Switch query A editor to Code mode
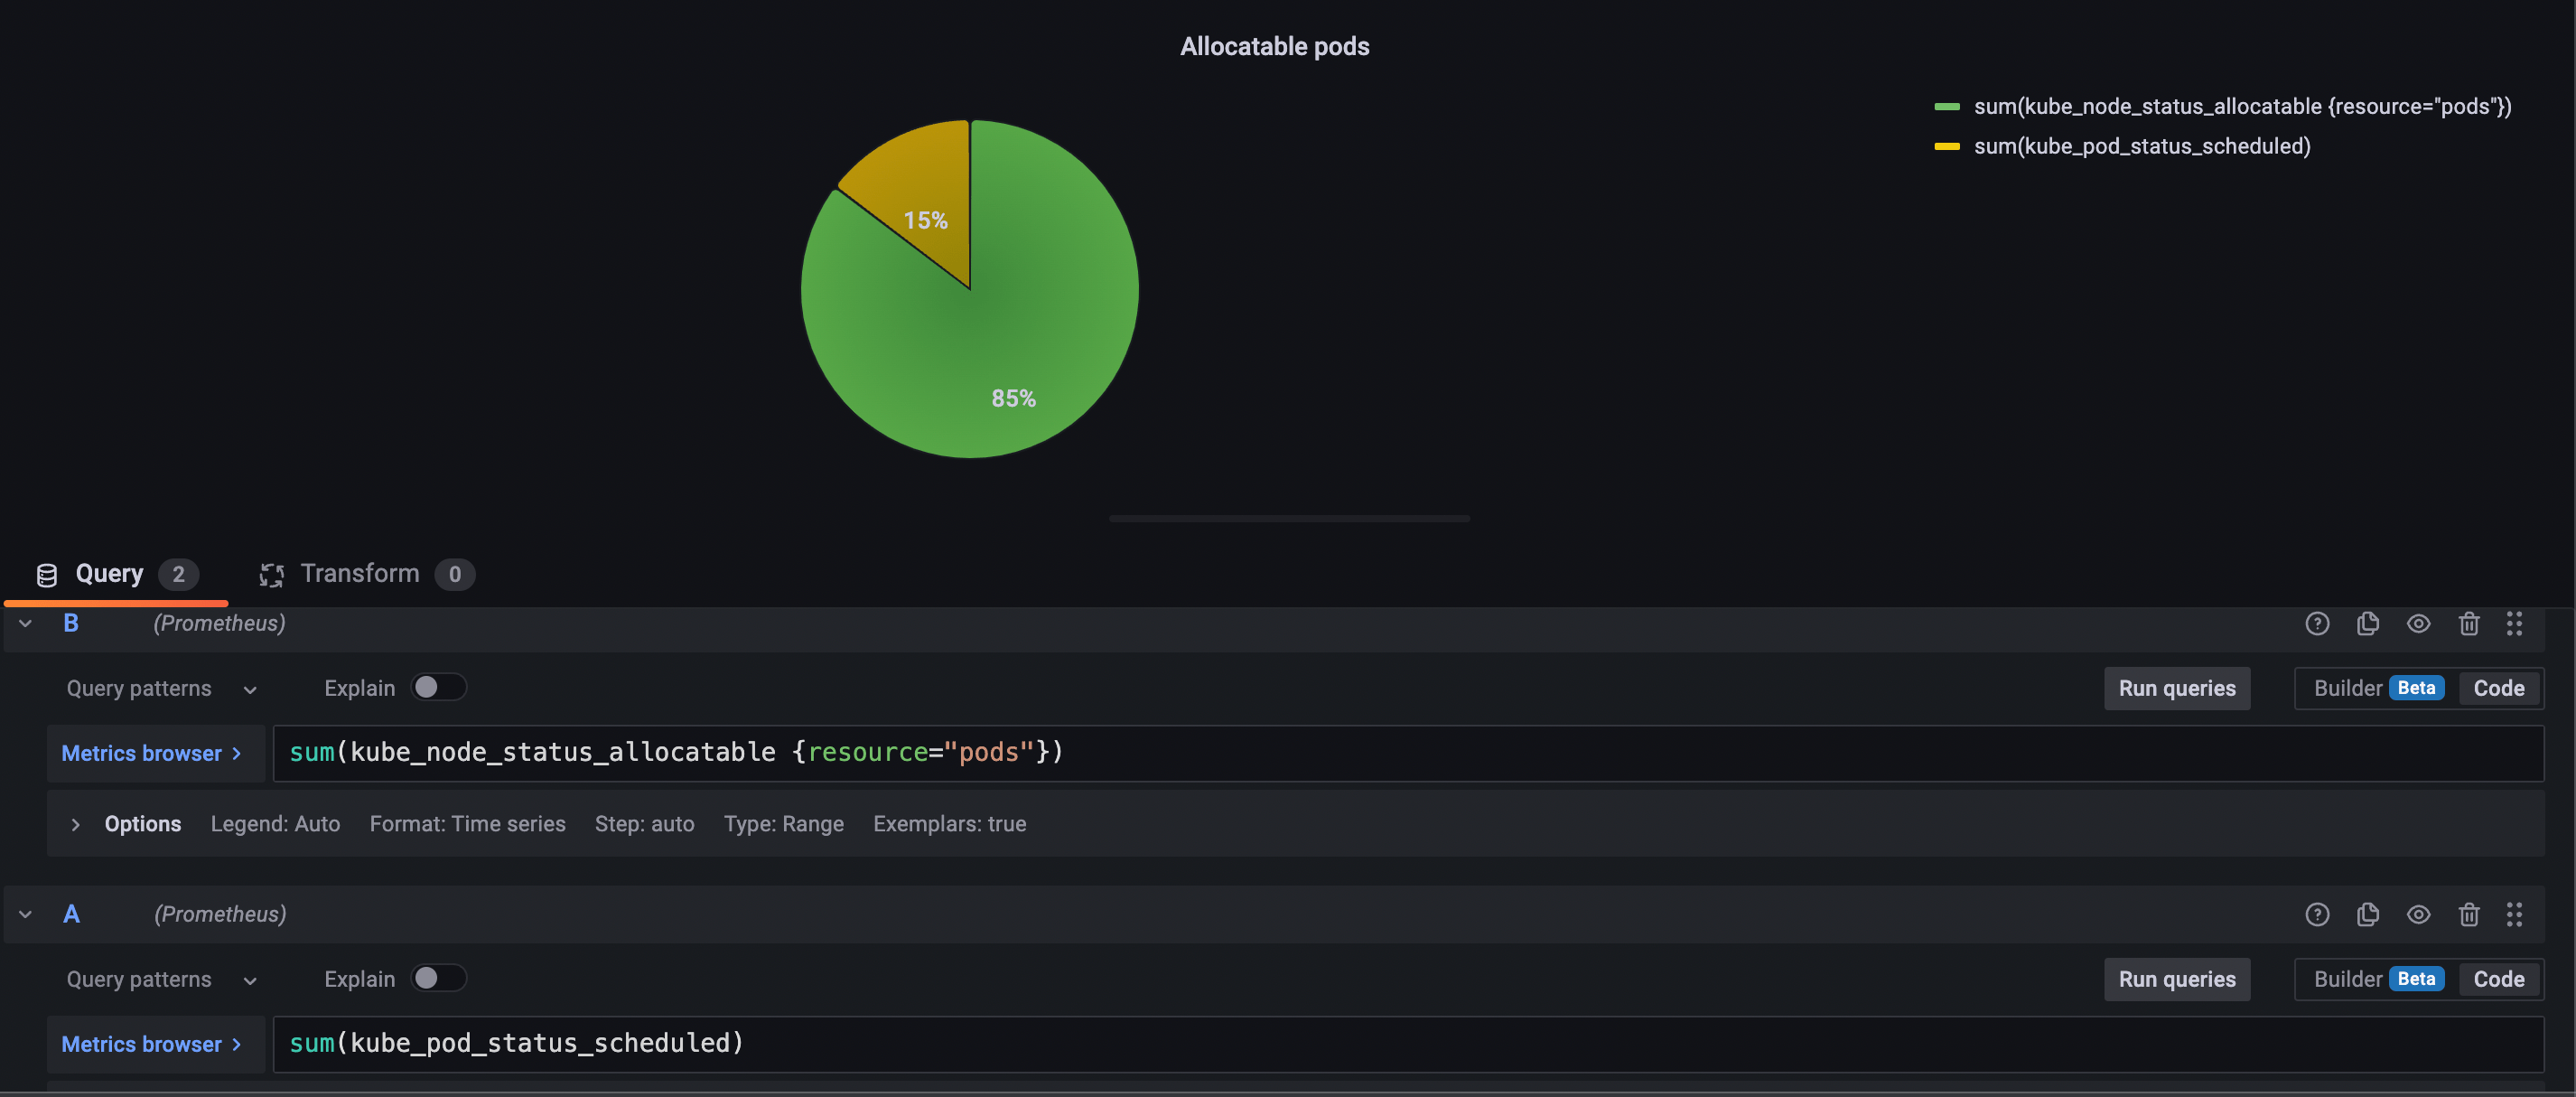Image resolution: width=2576 pixels, height=1097 pixels. coord(2498,978)
